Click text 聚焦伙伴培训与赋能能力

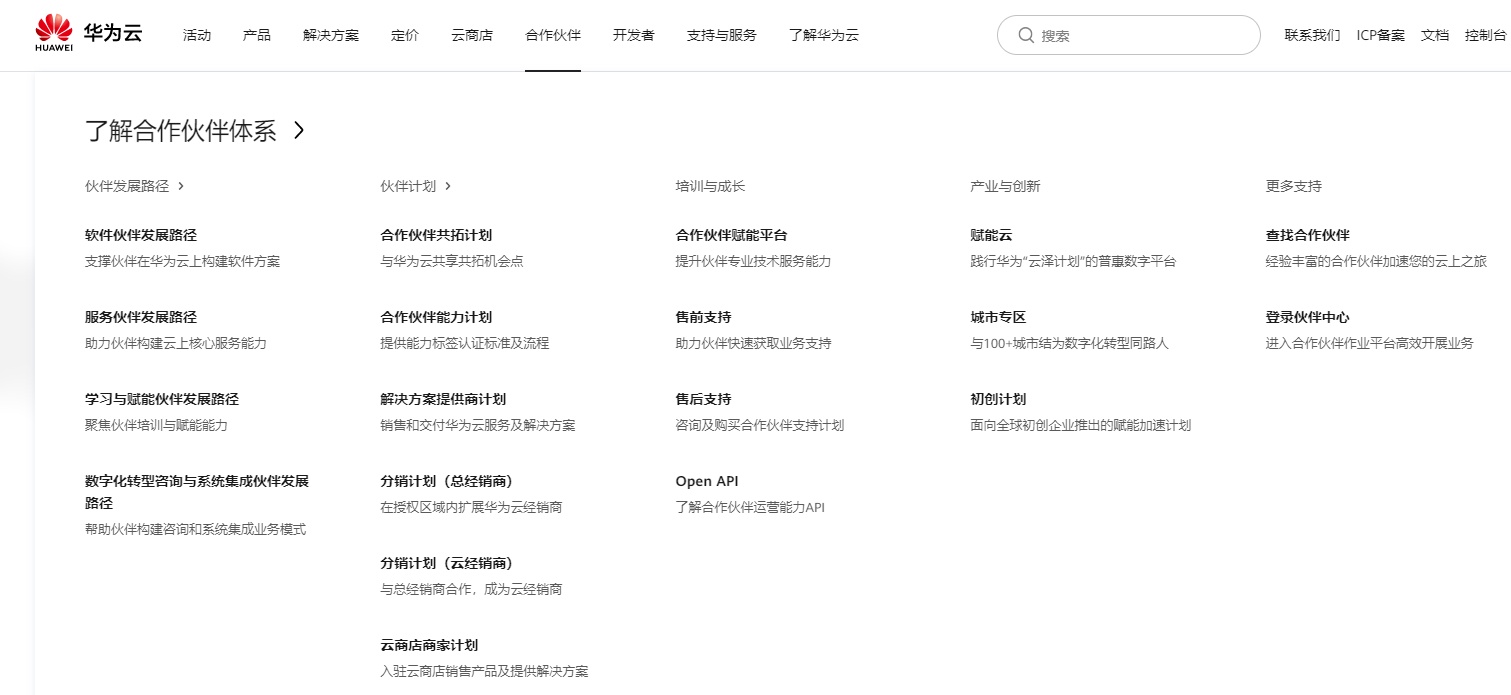156,425
